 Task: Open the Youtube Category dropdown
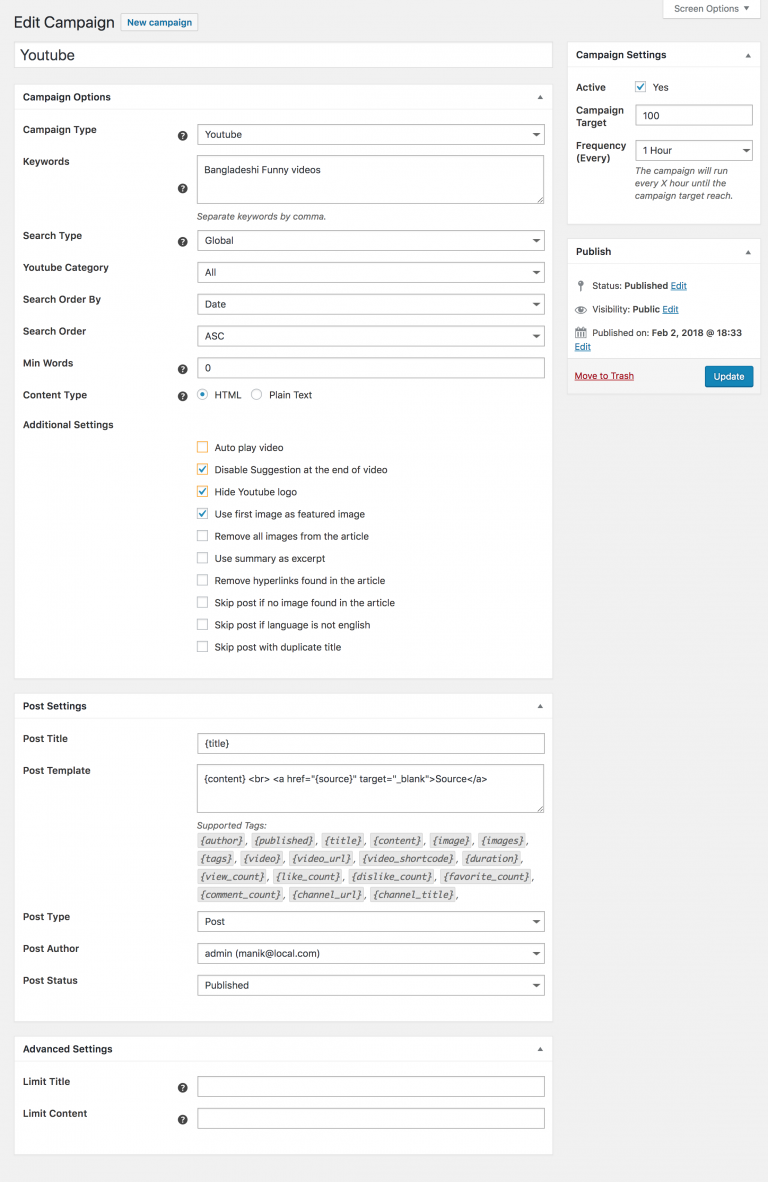371,272
